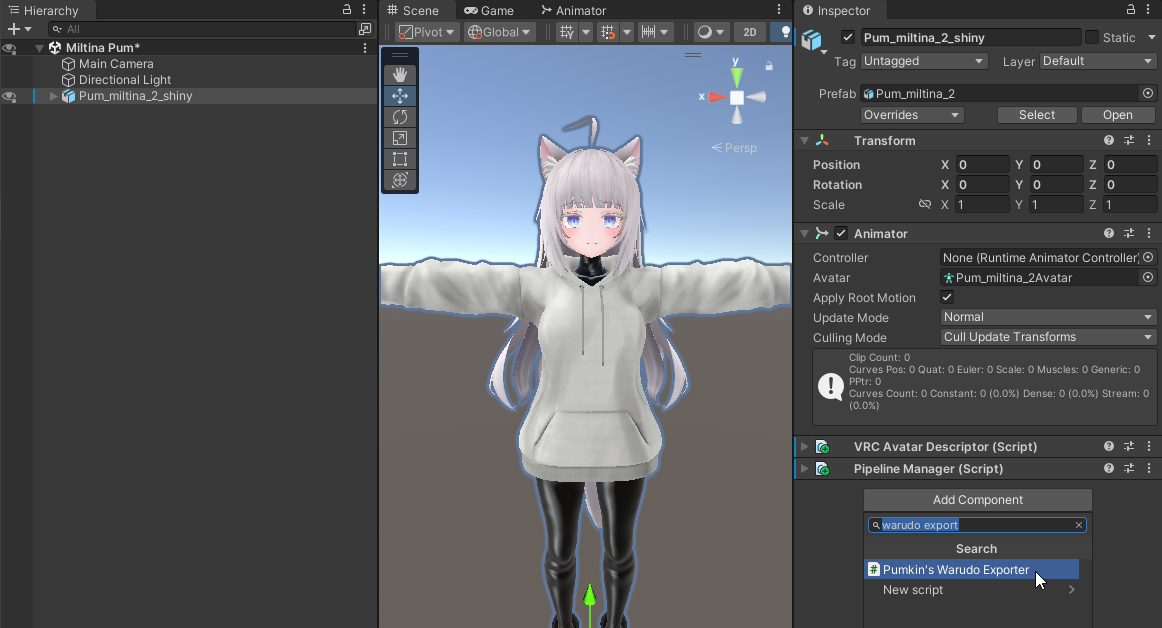The width and height of the screenshot is (1162, 628).
Task: Open VRC Avatar Descriptor presets icon
Action: point(1129,446)
